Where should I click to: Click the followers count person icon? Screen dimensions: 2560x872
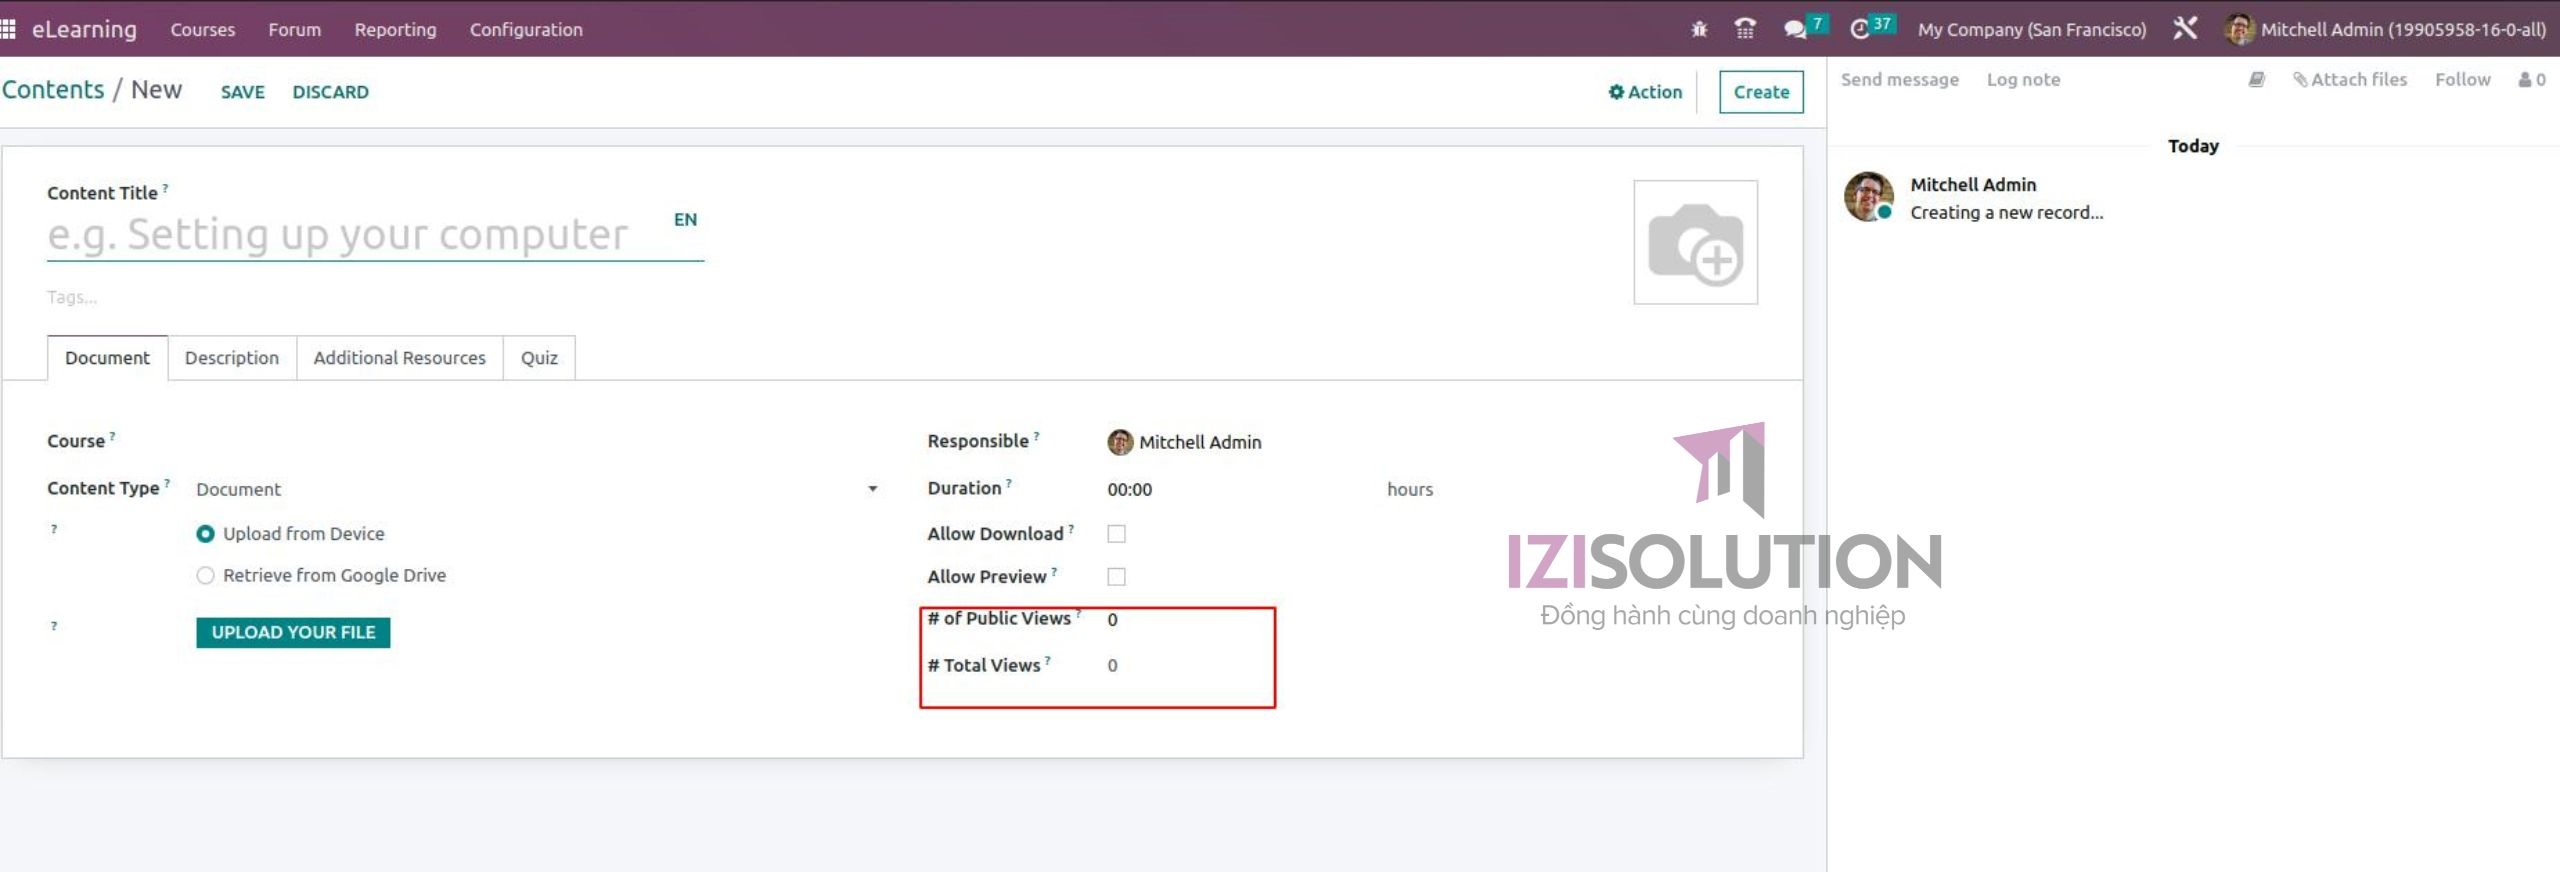[x=2532, y=79]
